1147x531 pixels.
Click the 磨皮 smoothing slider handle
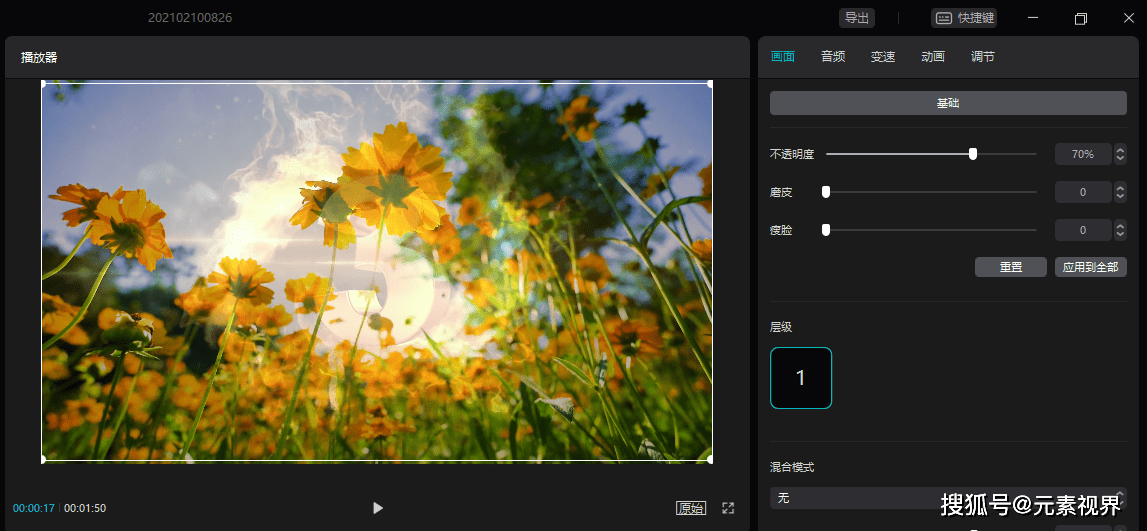826,192
